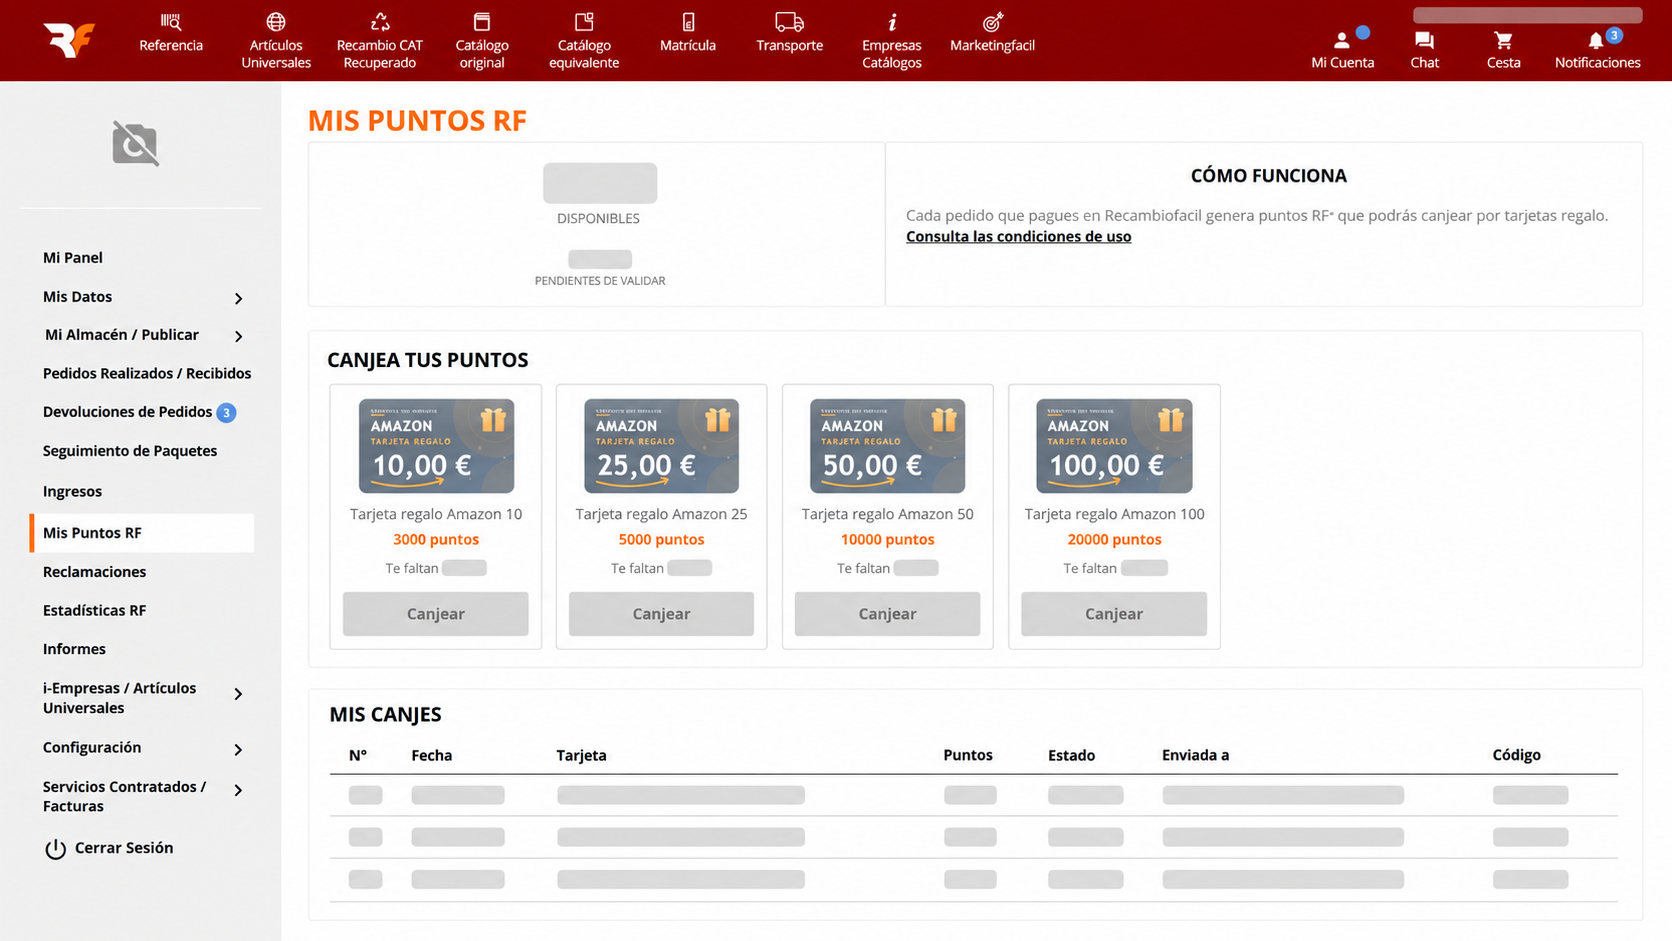Screen dimensions: 1672x941
Task: Expand Mi Almacén / Publicar chevron
Action: (x=239, y=336)
